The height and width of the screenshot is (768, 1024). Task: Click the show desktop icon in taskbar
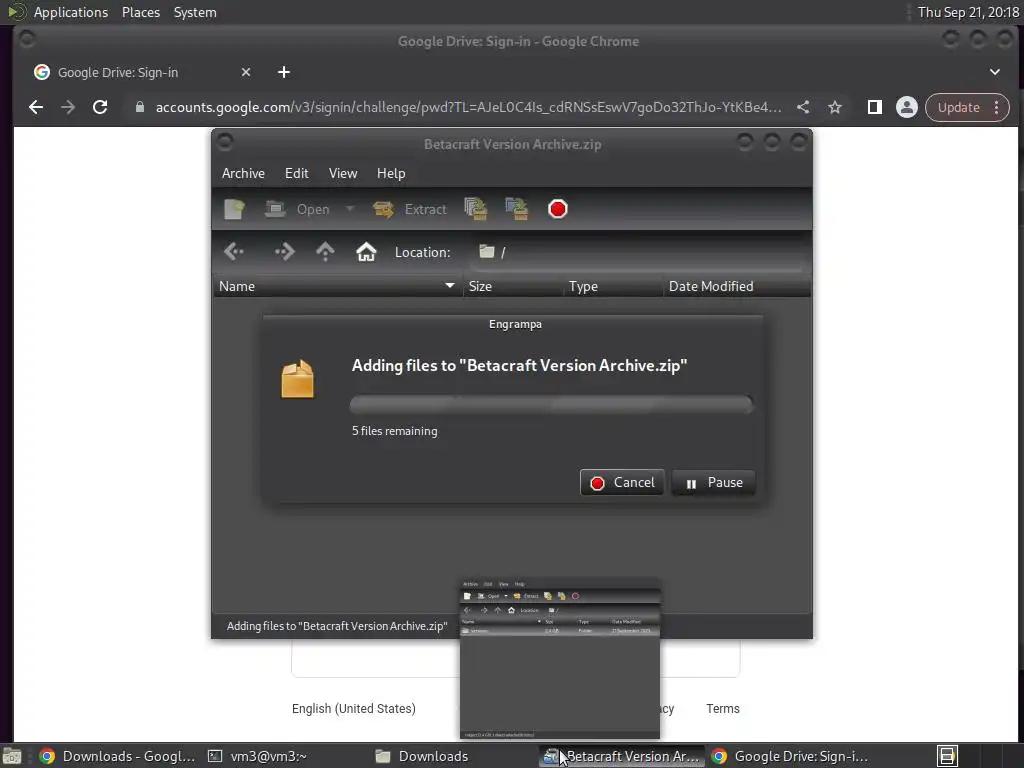12,756
